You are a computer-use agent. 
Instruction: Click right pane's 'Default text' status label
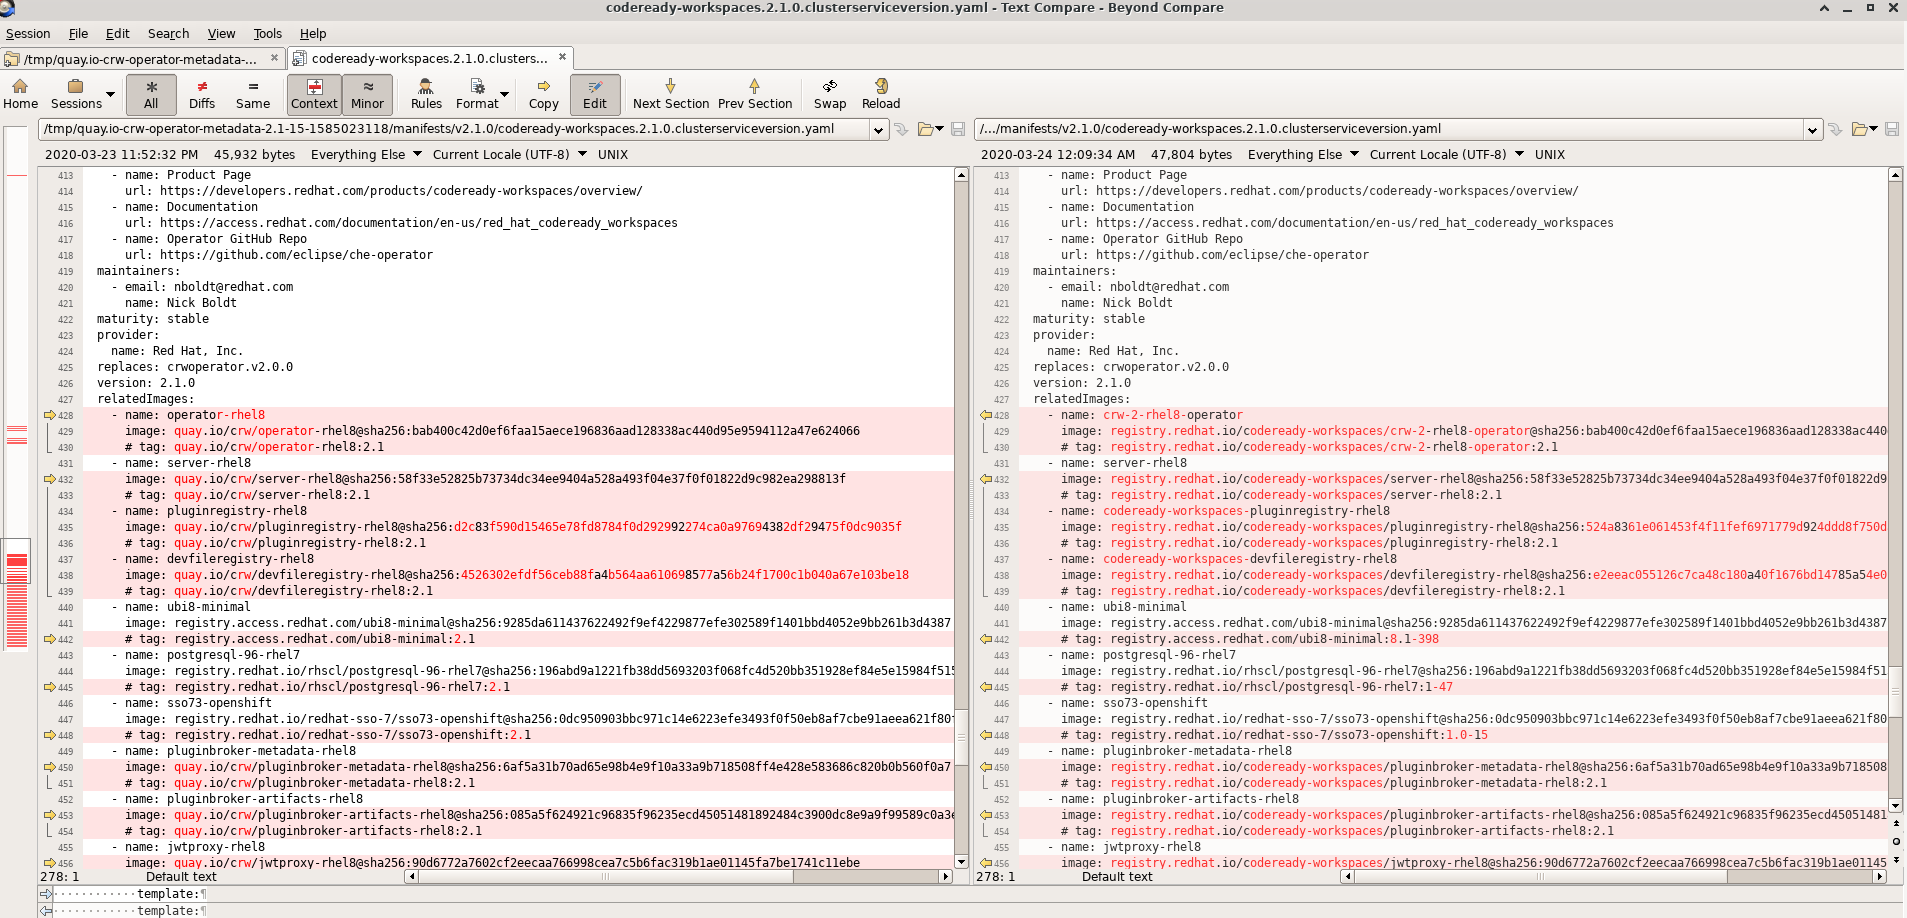[x=1117, y=877]
